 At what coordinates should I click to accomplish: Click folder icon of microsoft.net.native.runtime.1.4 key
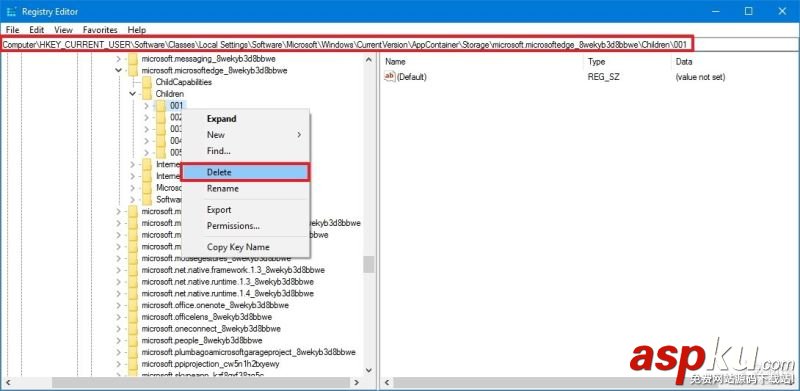click(133, 294)
